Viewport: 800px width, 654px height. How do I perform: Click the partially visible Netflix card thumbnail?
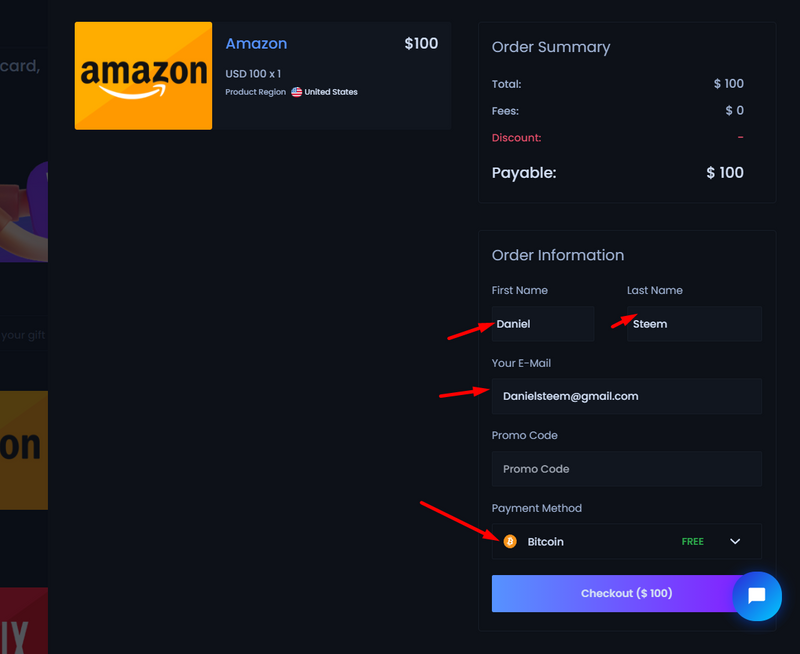coord(24,620)
